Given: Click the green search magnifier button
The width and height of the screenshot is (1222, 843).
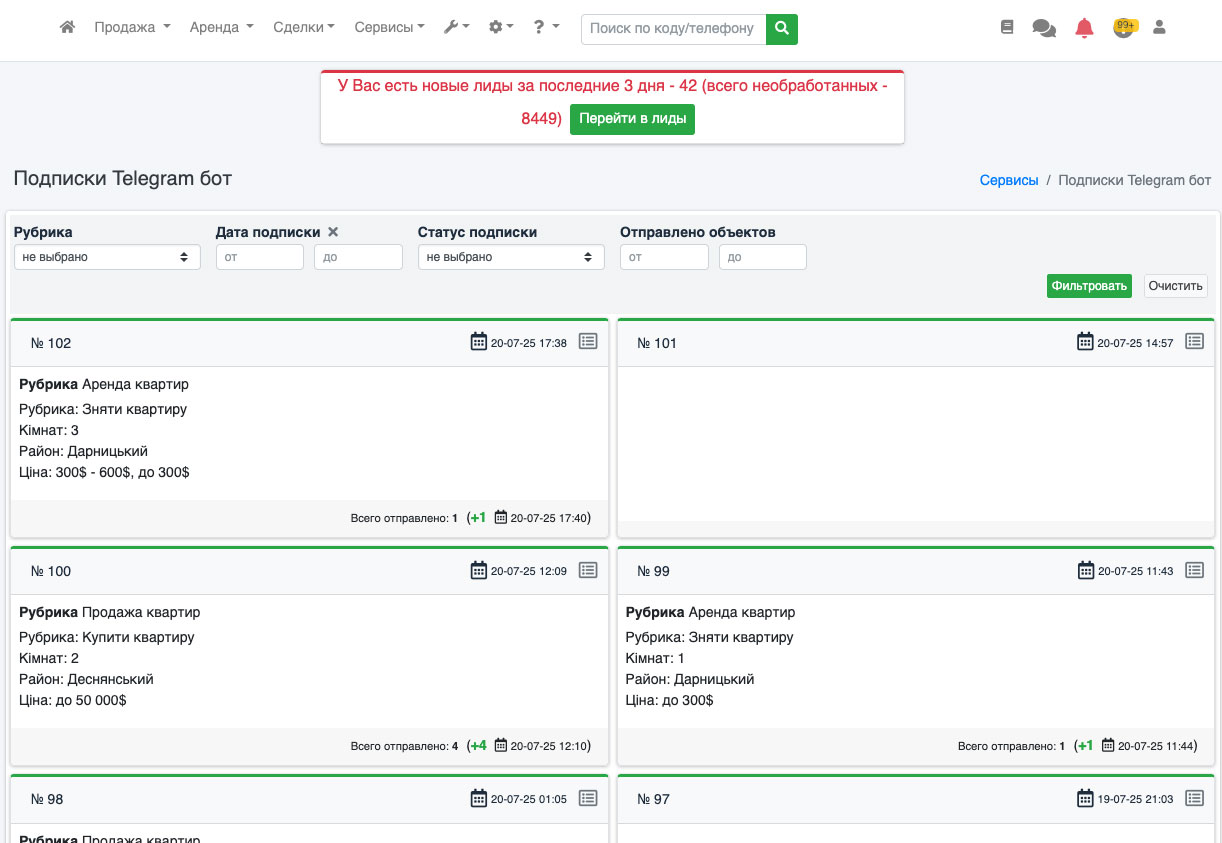Looking at the screenshot, I should tap(782, 29).
